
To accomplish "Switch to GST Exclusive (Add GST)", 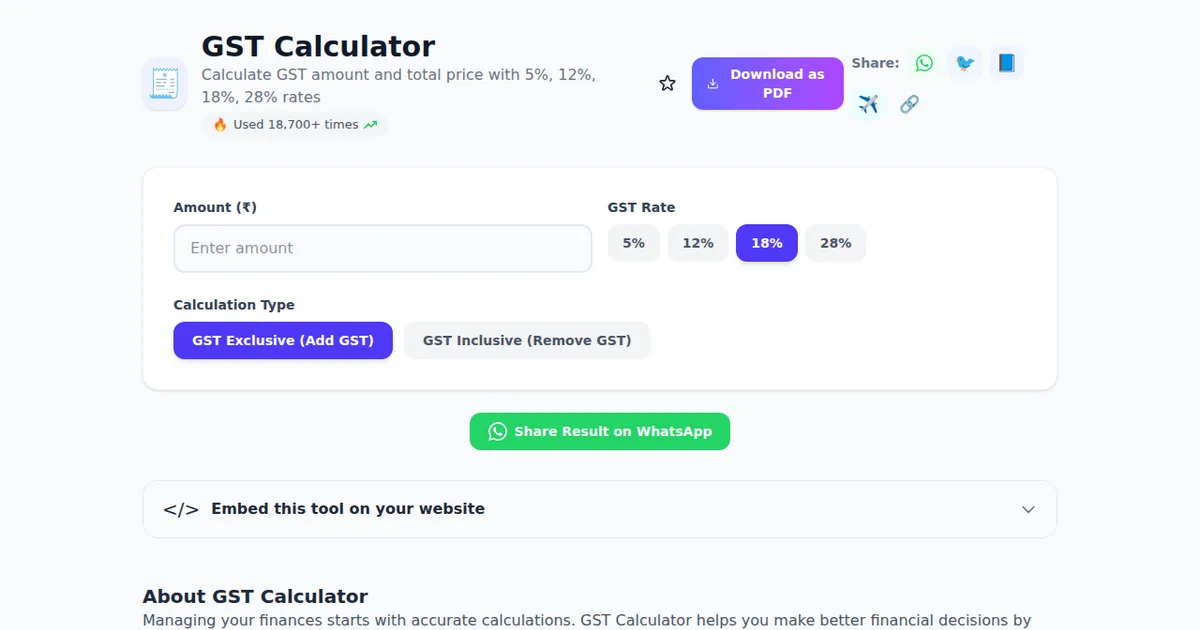I will (283, 340).
